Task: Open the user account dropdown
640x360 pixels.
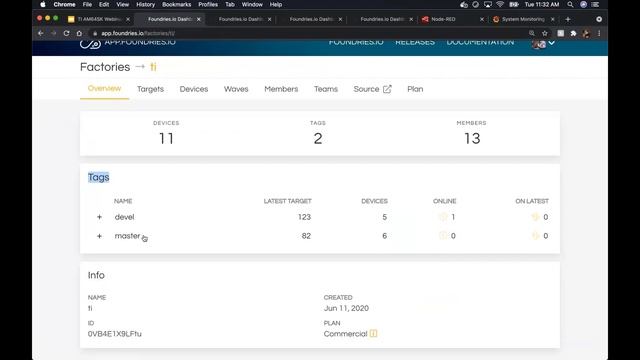Action: [x=543, y=43]
